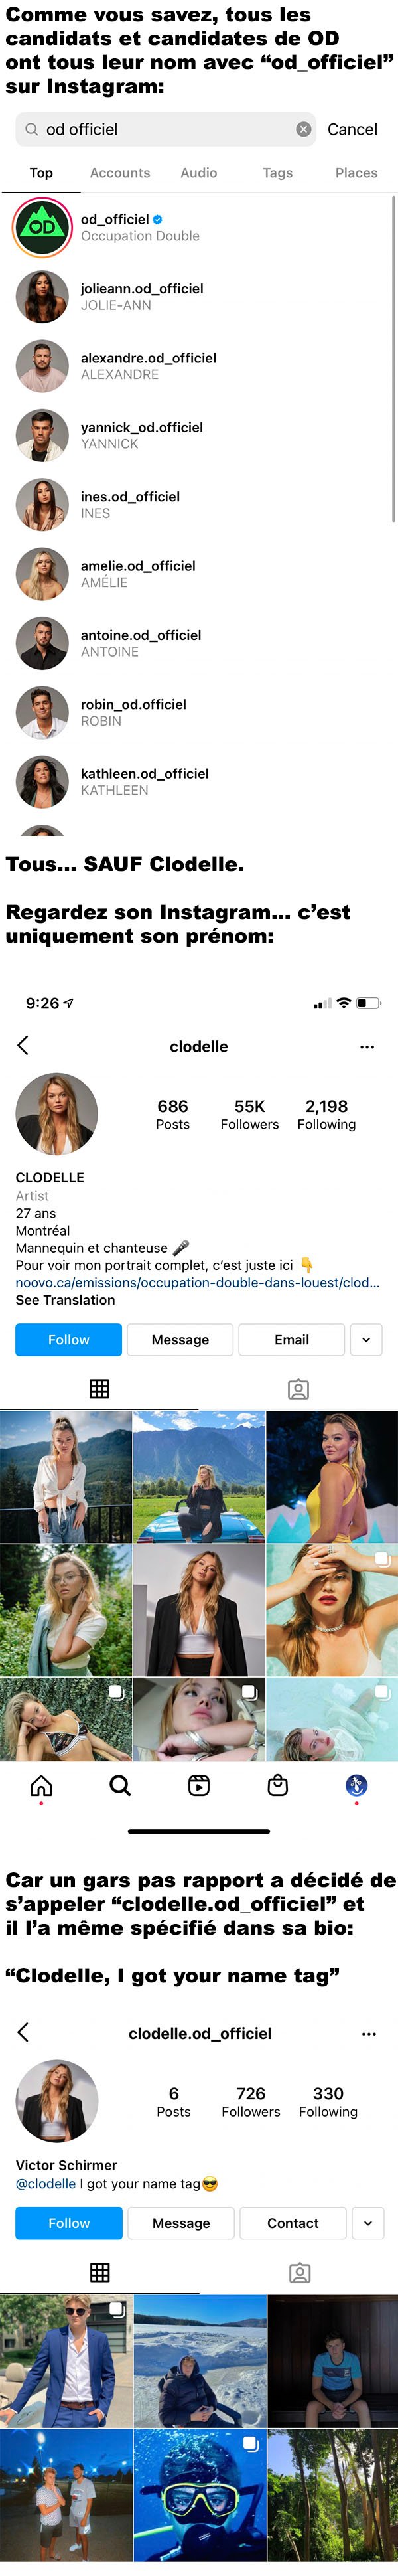Open the Reels icon in bottom navigation
Image resolution: width=398 pixels, height=2576 pixels.
click(199, 1785)
